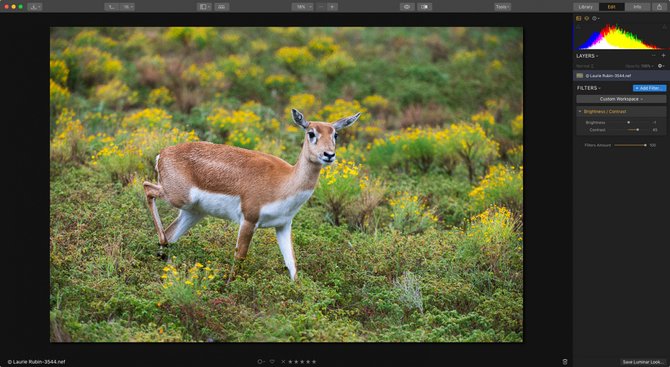The height and width of the screenshot is (367, 670).
Task: Click the Save Luminar Look button
Action: [643, 362]
